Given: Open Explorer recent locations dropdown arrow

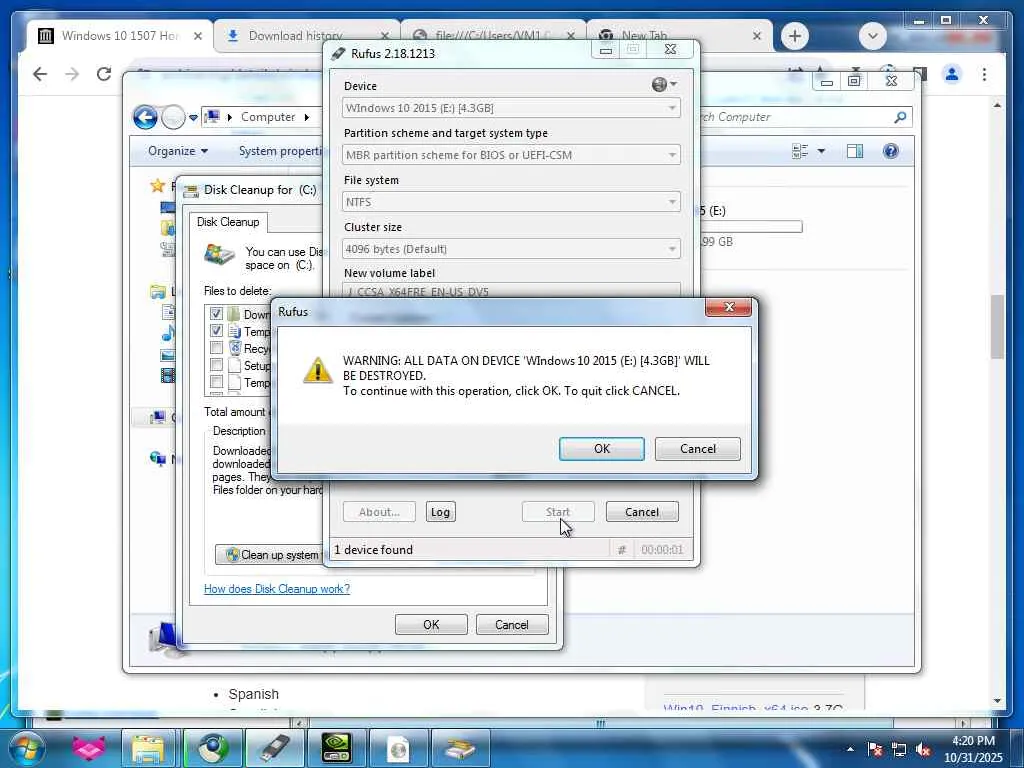Looking at the screenshot, I should pyautogui.click(x=193, y=118).
